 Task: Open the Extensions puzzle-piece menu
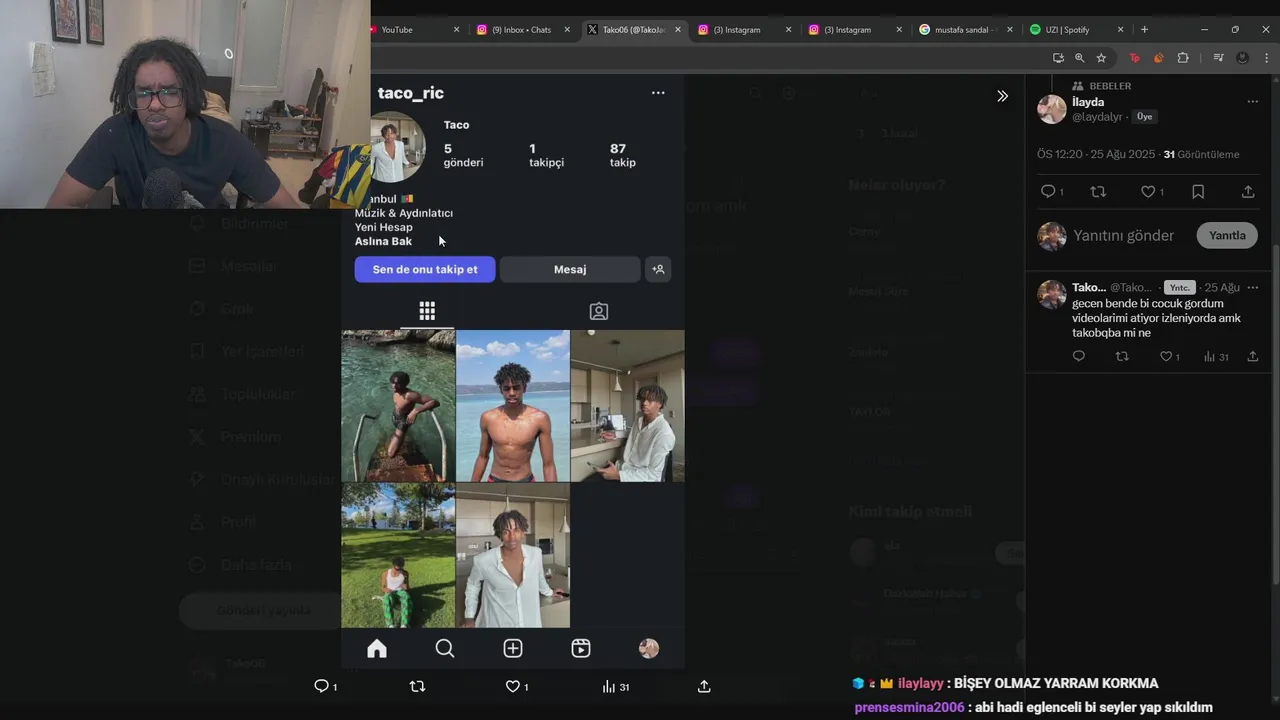1183,58
